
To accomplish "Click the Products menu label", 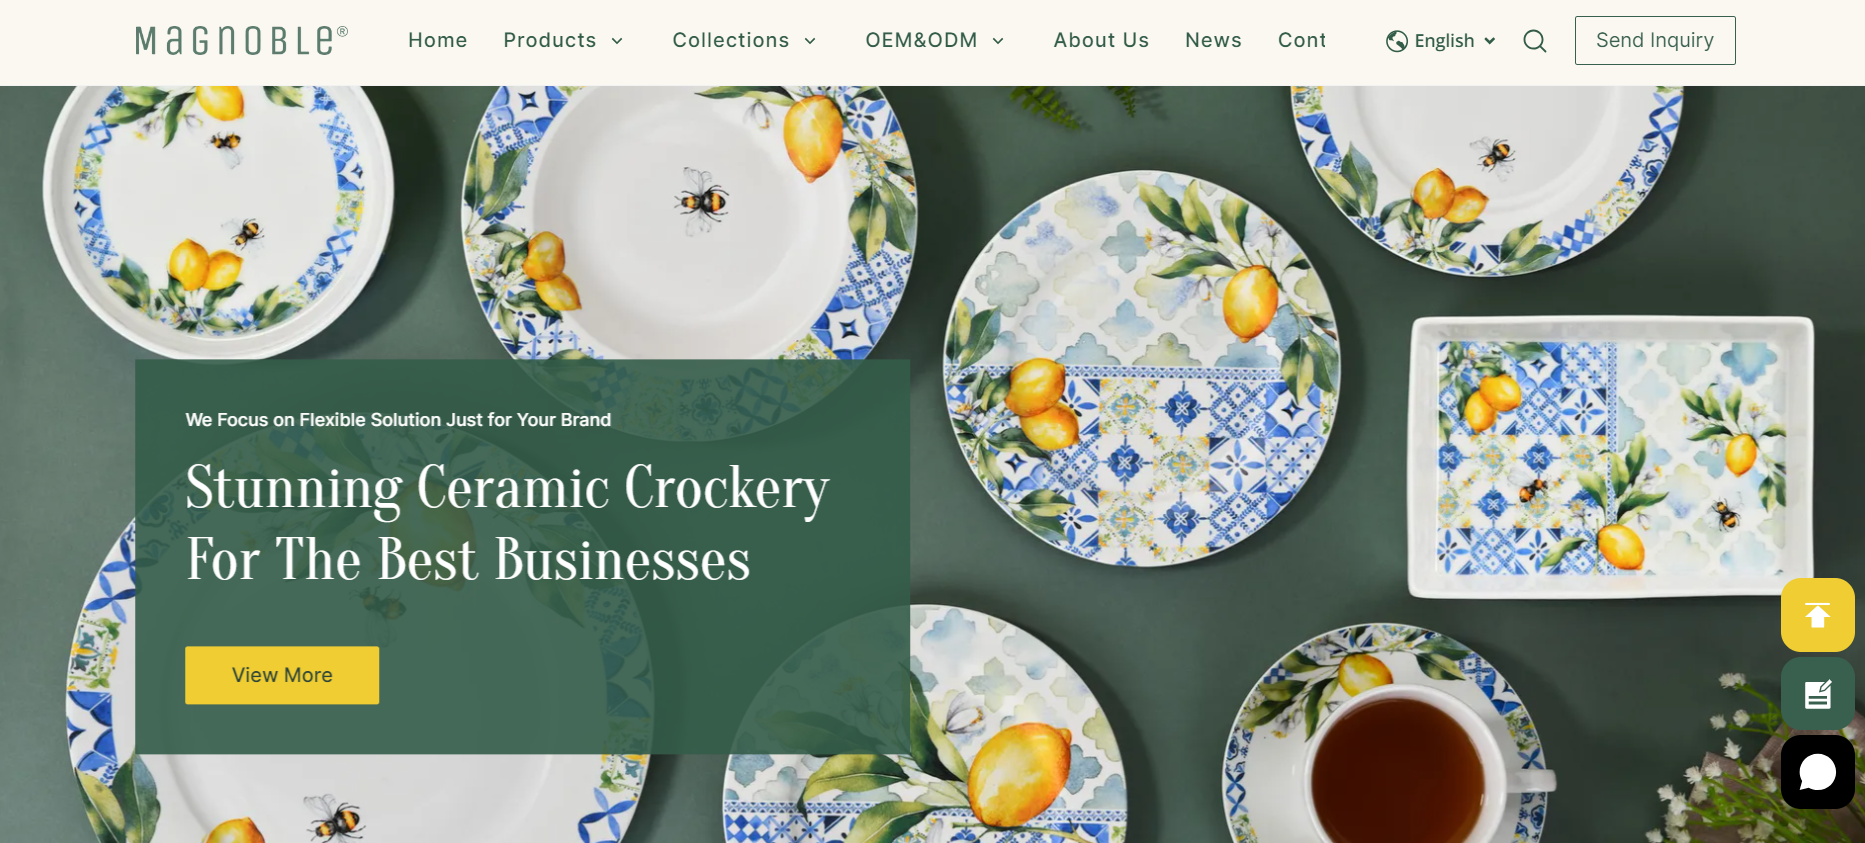I will click(550, 40).
